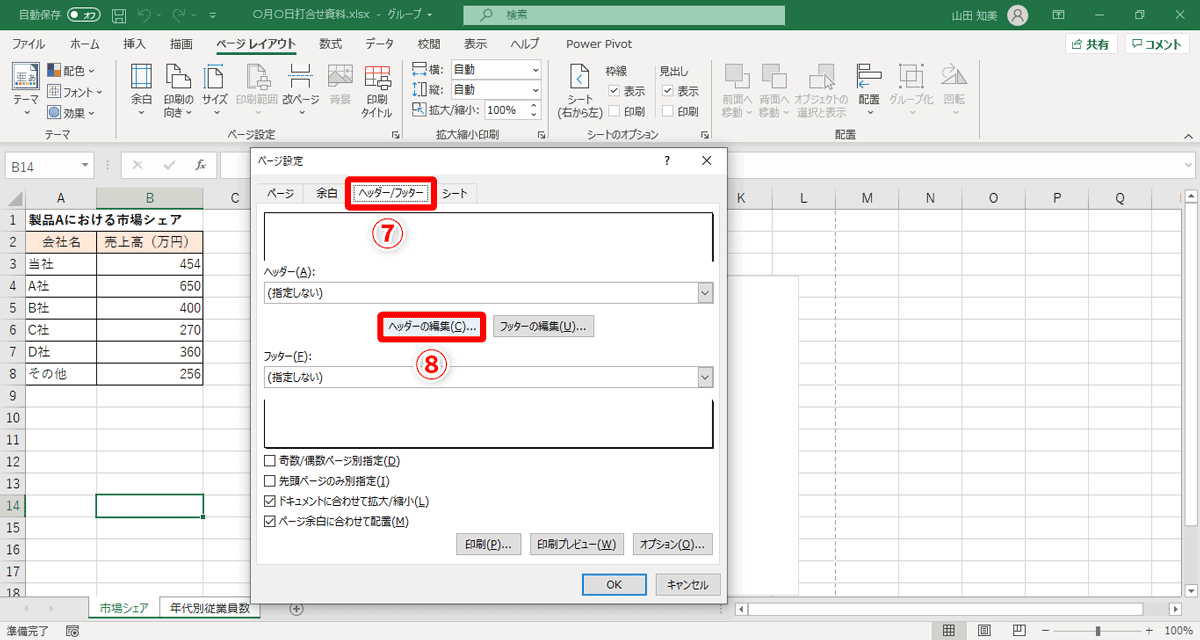This screenshot has height=640, width=1200.
Task: Open the theme Fonts (フォント) menu
Action: pyautogui.click(x=75, y=92)
